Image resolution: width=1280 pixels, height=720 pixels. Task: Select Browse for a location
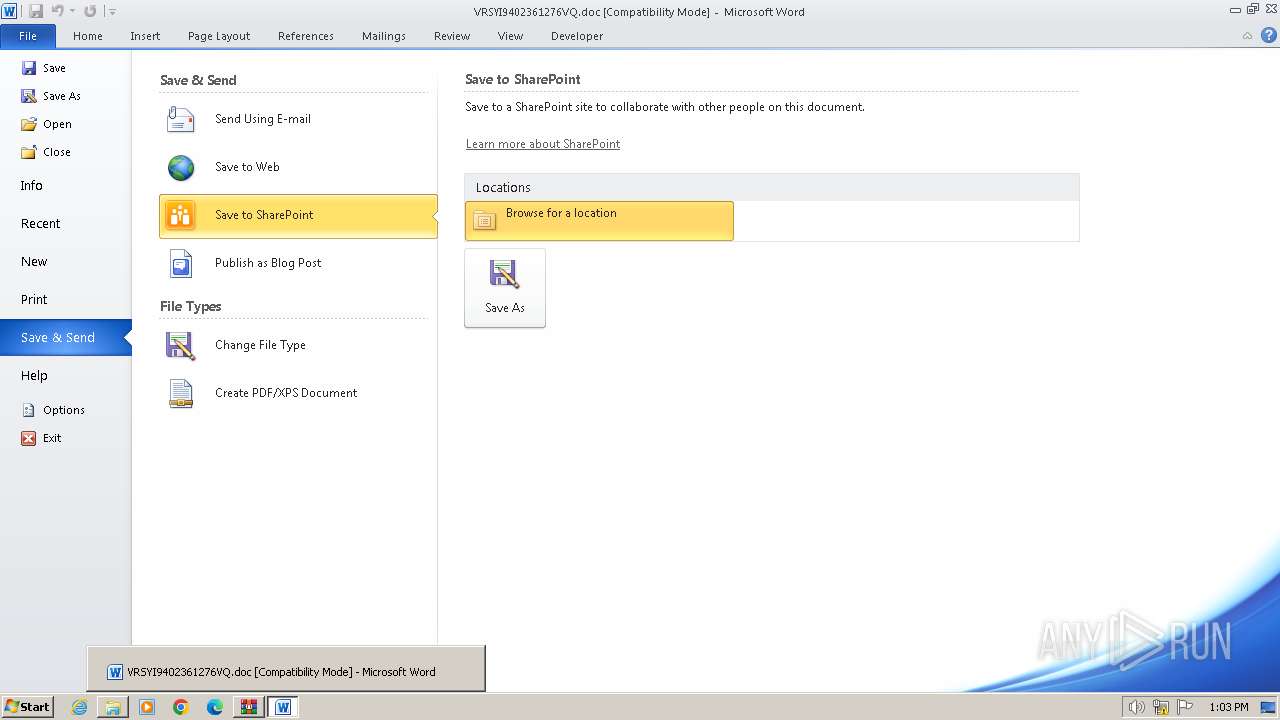(x=599, y=221)
